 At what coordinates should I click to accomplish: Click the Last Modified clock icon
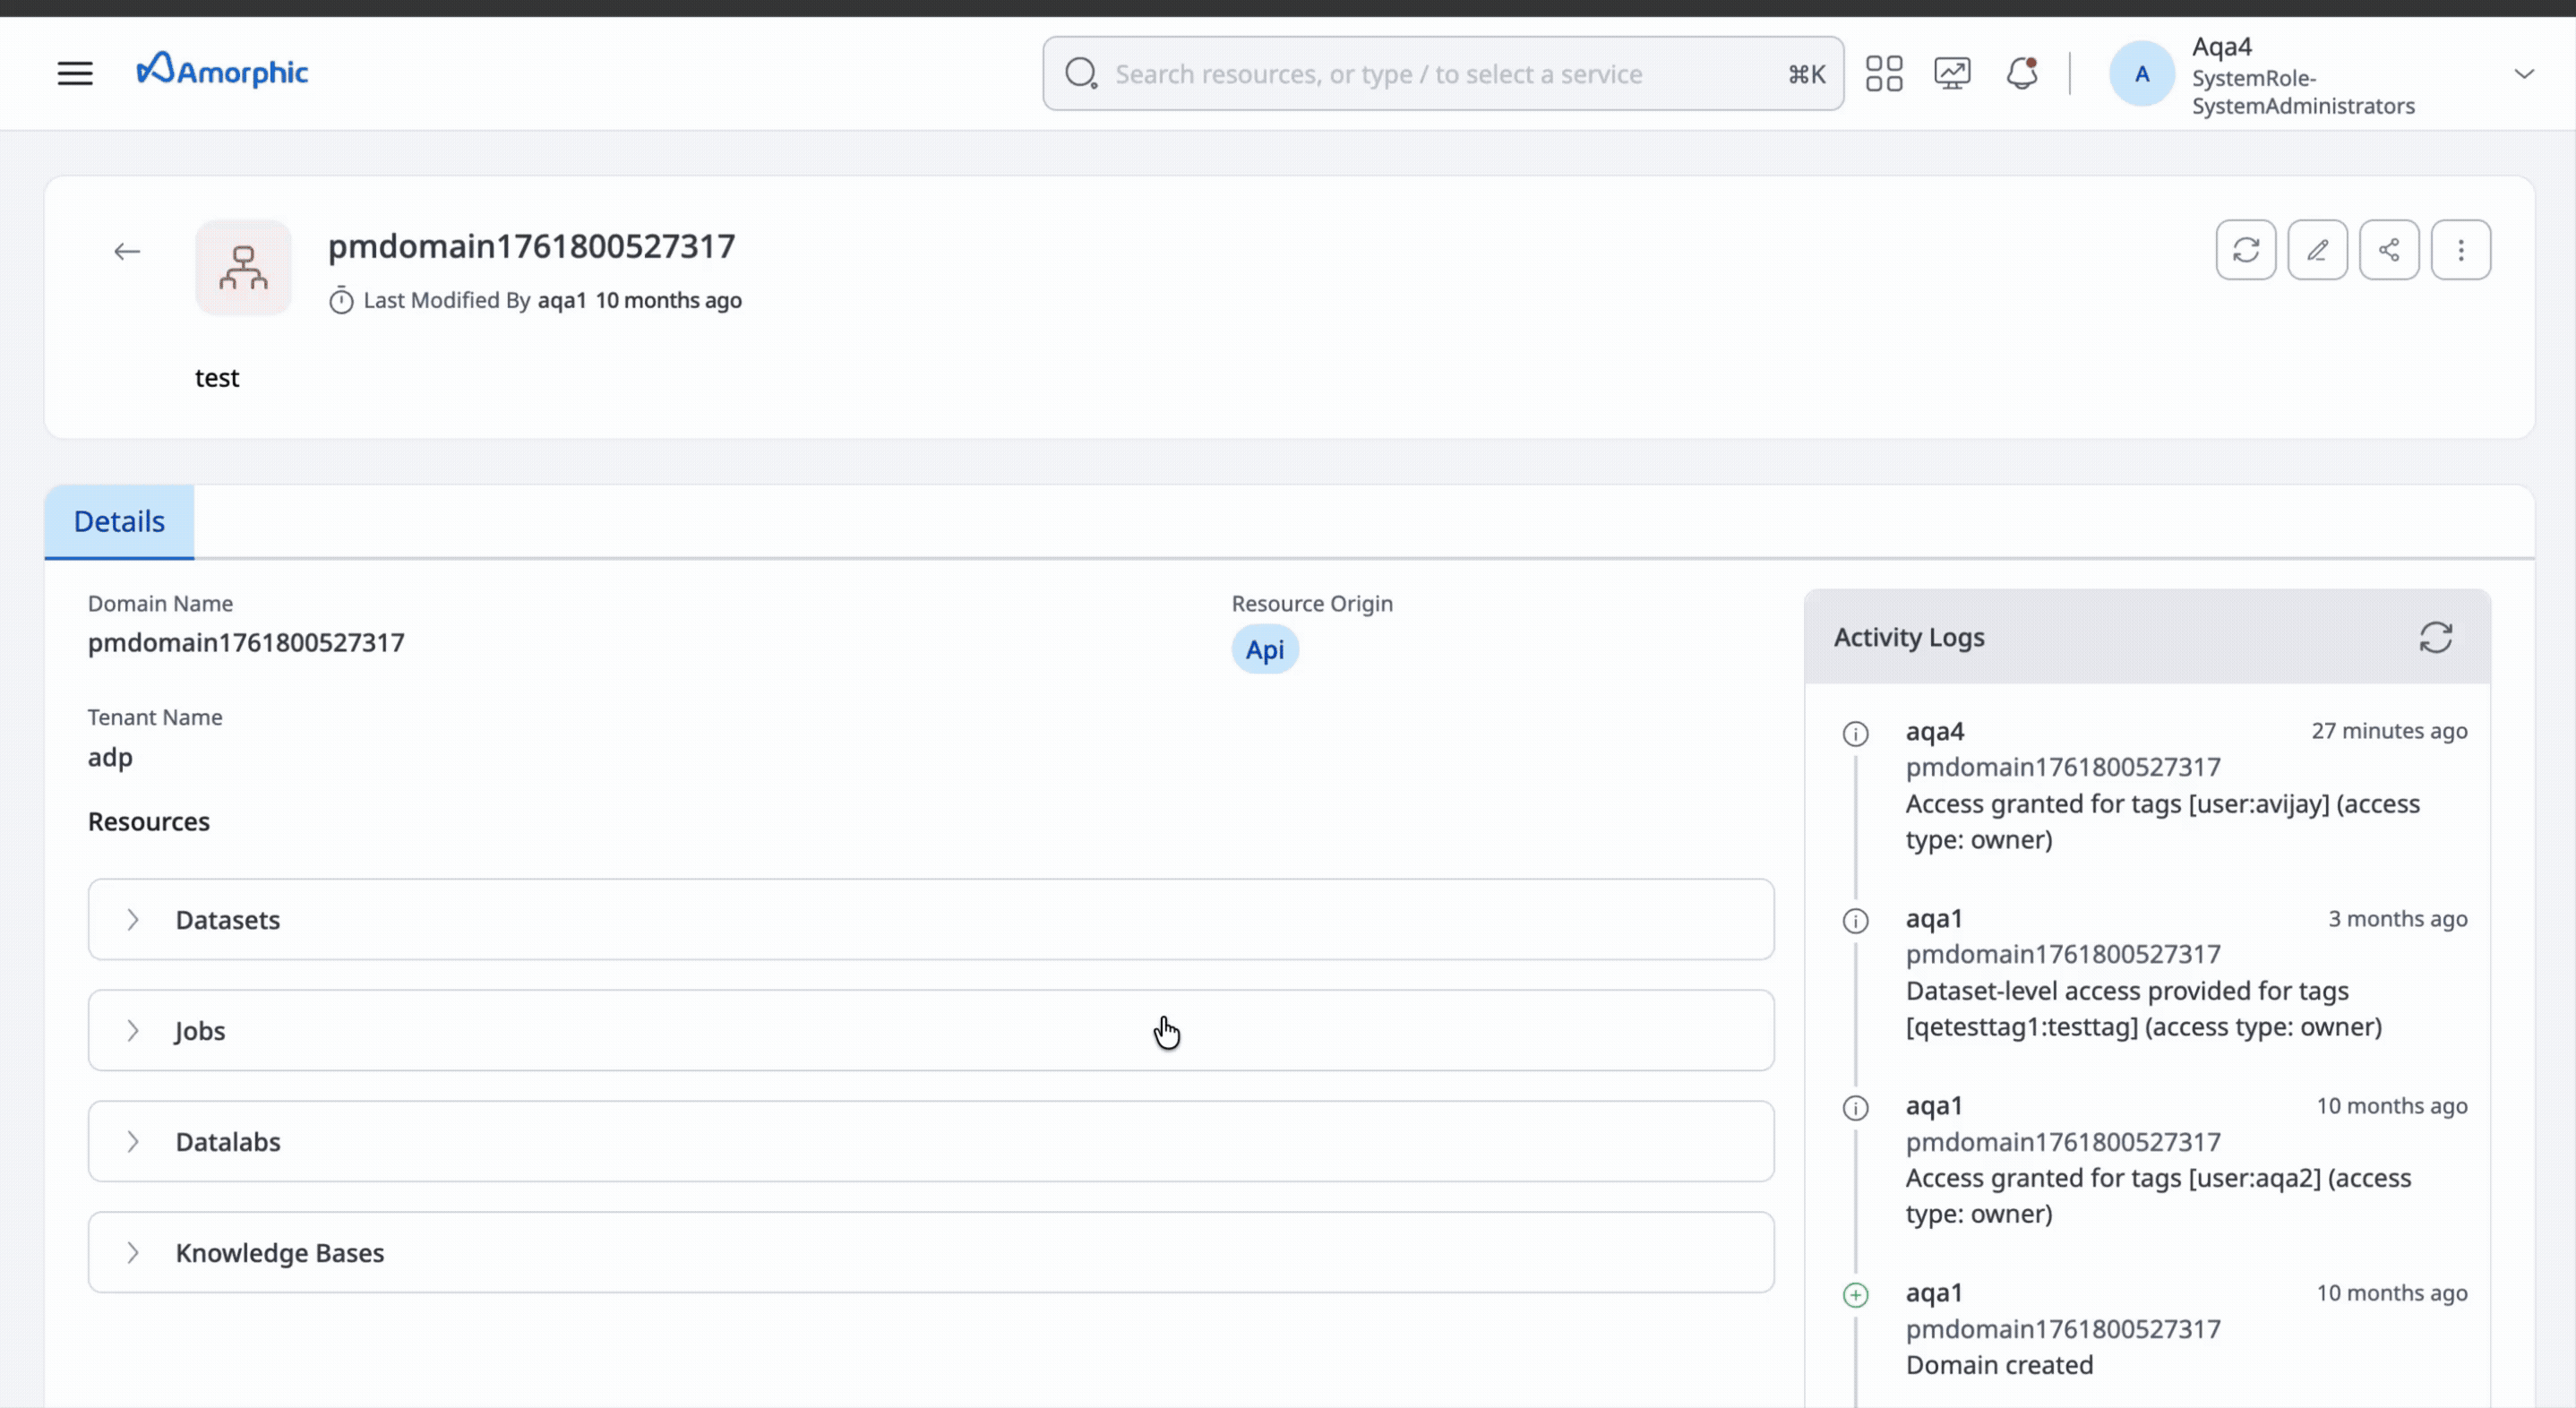(x=341, y=300)
